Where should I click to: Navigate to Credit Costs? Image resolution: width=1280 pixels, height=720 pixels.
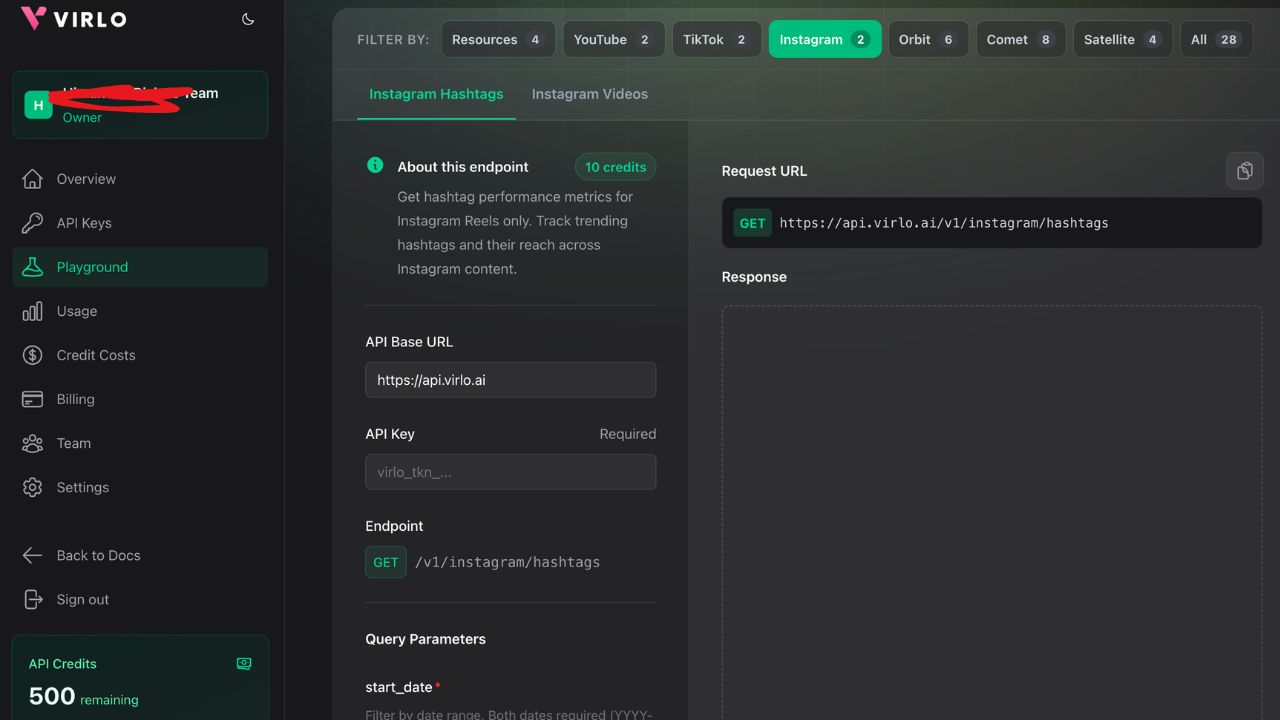click(x=140, y=355)
